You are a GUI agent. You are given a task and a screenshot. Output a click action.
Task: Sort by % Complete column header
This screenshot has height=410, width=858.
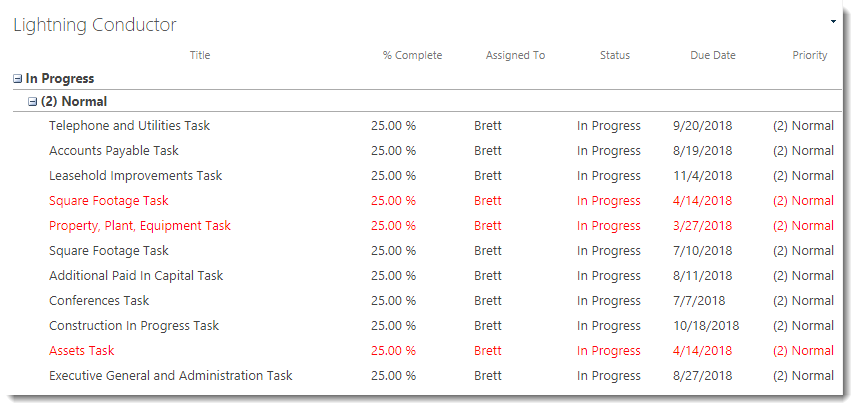(412, 55)
